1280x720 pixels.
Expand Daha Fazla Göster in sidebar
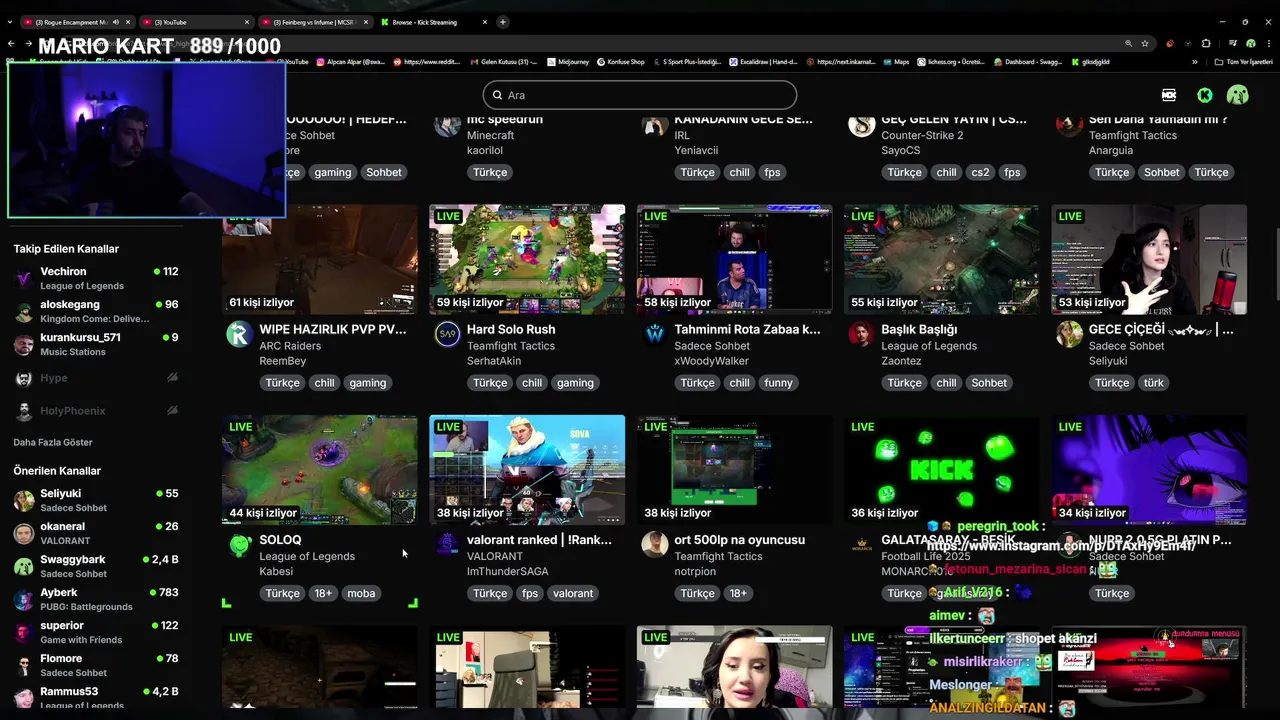(x=53, y=442)
